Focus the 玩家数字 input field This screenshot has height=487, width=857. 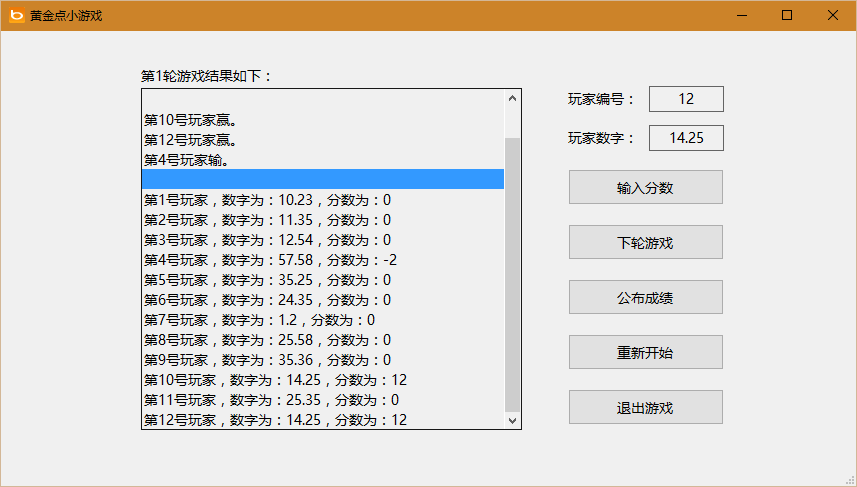point(686,138)
